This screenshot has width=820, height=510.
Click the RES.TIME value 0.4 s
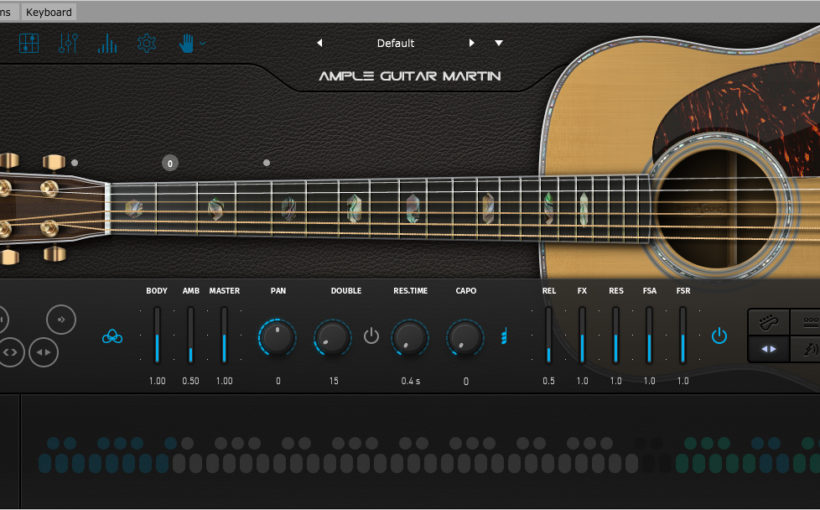(411, 381)
